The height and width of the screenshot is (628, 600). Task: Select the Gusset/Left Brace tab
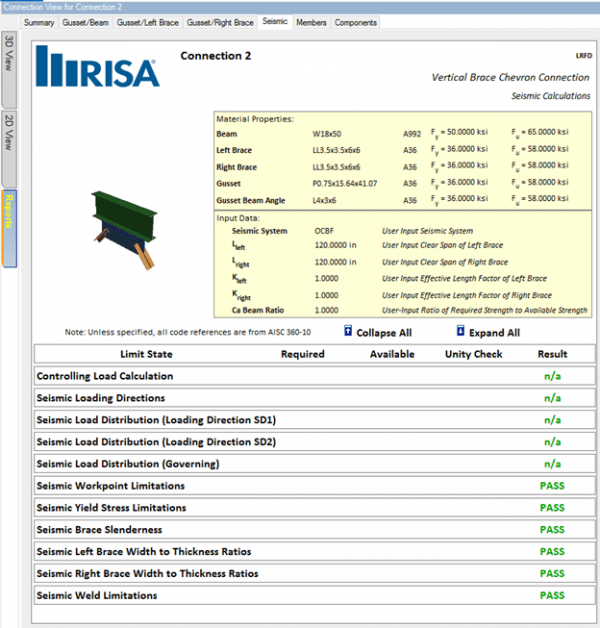[148, 22]
